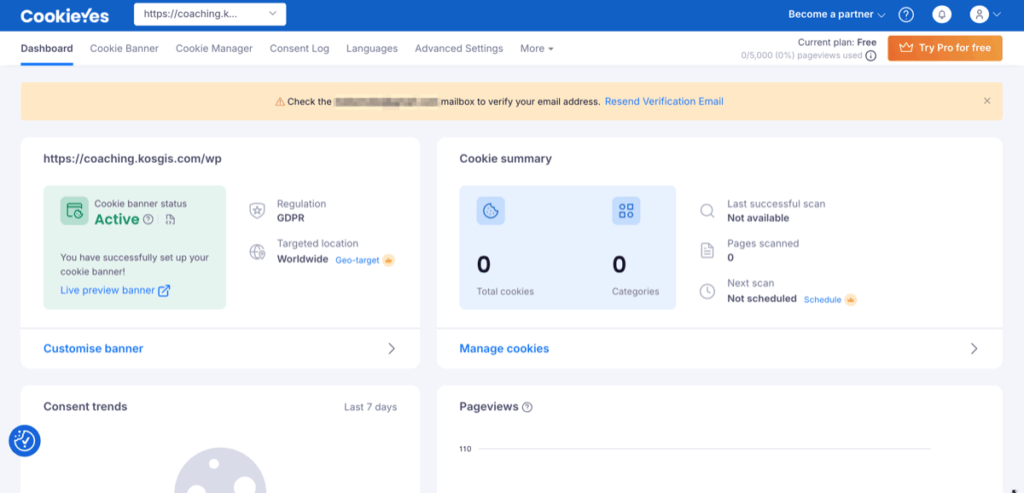Click the Next scan clock icon
Image resolution: width=1024 pixels, height=493 pixels.
coord(707,291)
